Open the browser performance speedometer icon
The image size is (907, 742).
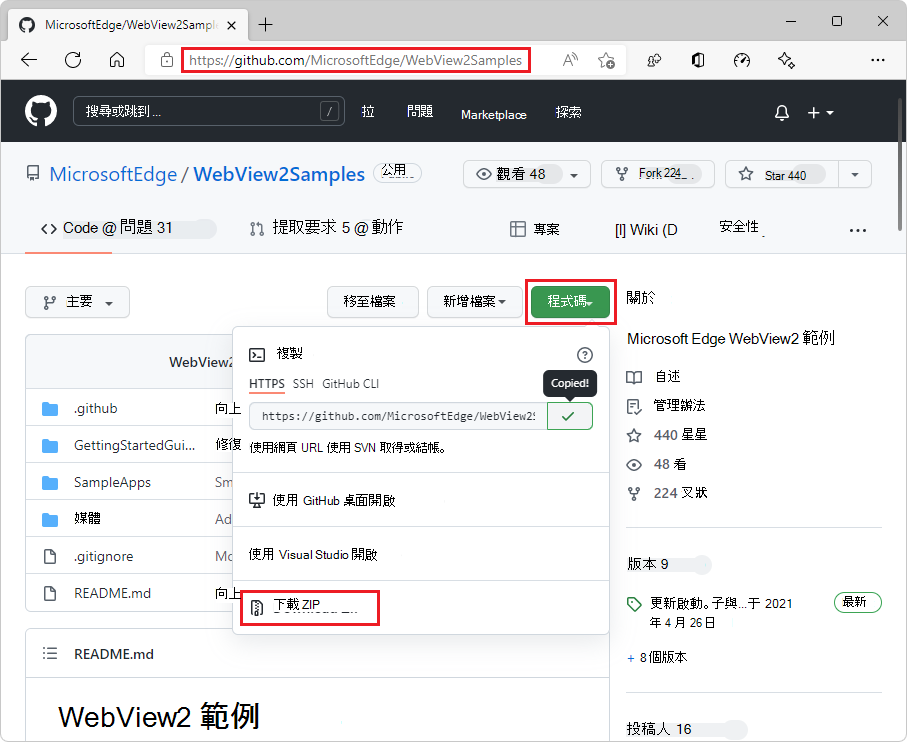tap(741, 60)
